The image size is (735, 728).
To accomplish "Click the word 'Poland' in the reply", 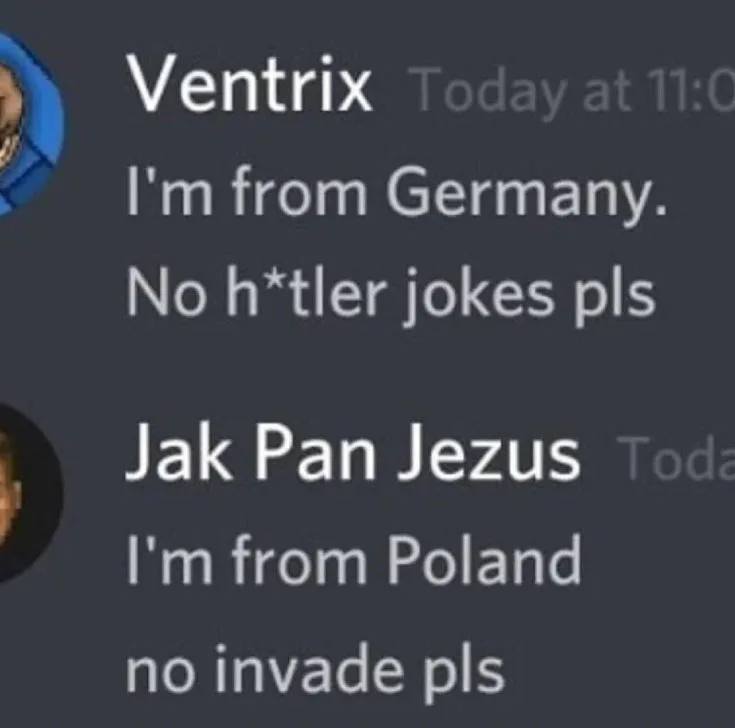I will pos(484,560).
